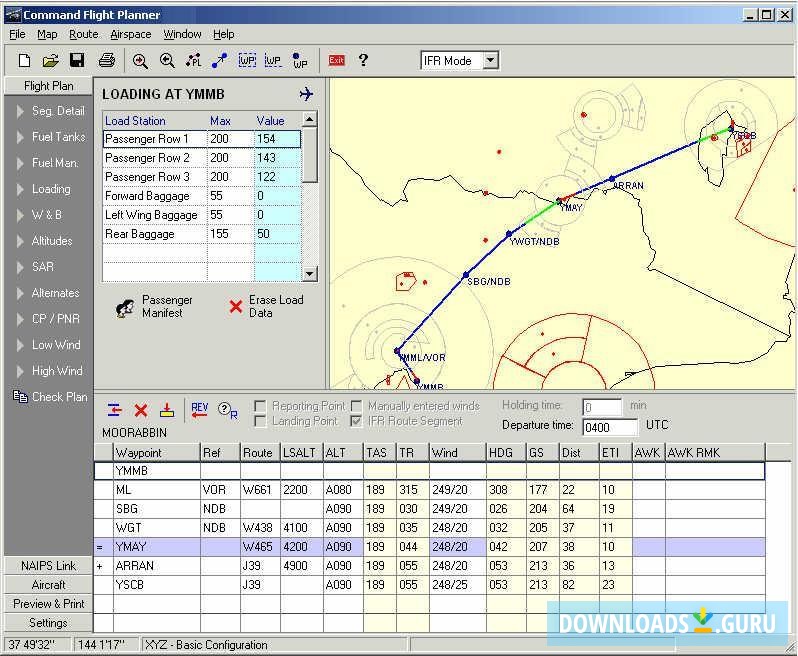The width and height of the screenshot is (798, 656).
Task: Zoom in the map with plus magnifier
Action: [x=140, y=61]
